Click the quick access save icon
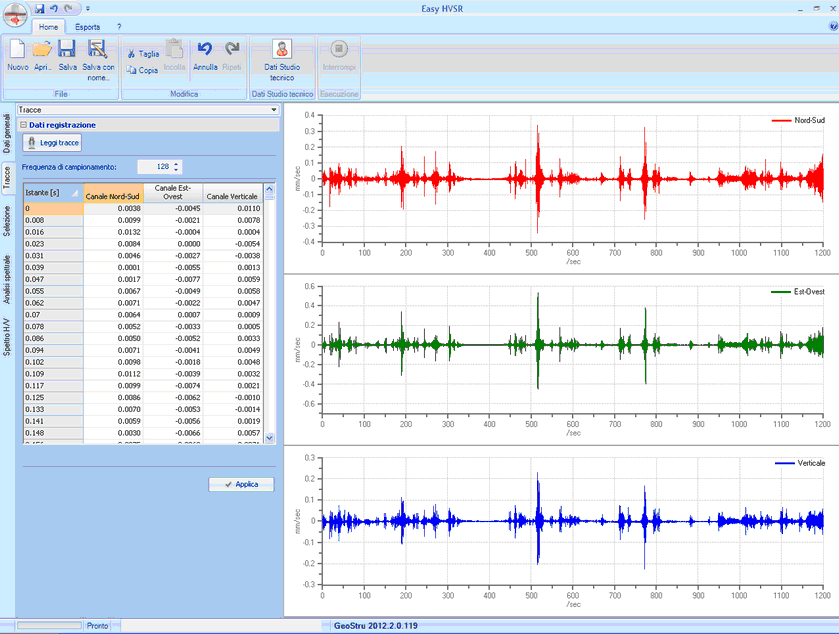839x634 pixels. 40,9
